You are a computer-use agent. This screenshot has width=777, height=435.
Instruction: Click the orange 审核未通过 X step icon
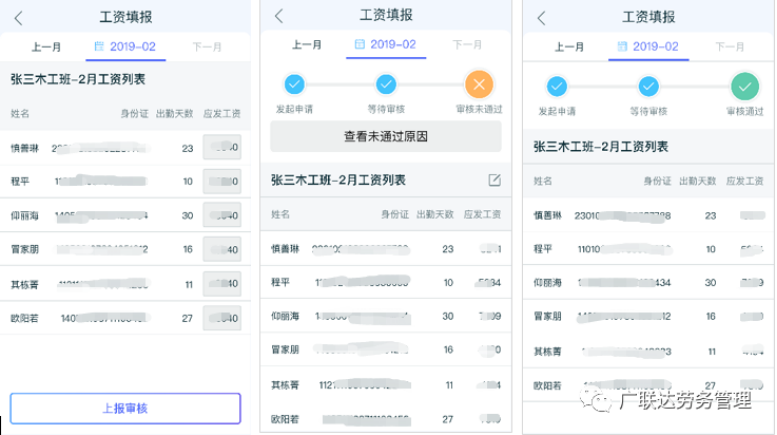[479, 84]
